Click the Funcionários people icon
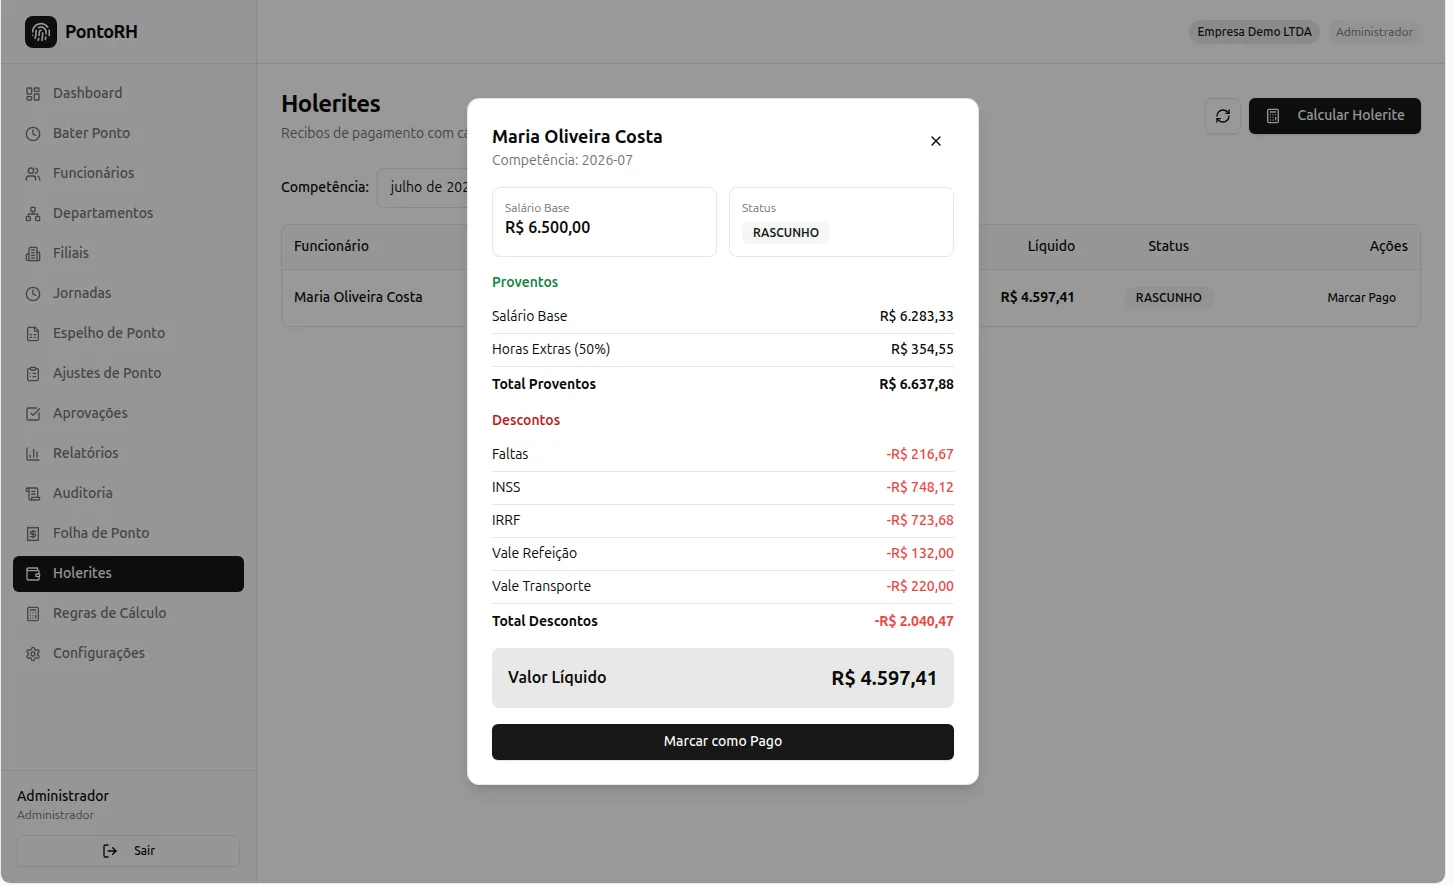This screenshot has width=1454, height=886. pyautogui.click(x=33, y=173)
